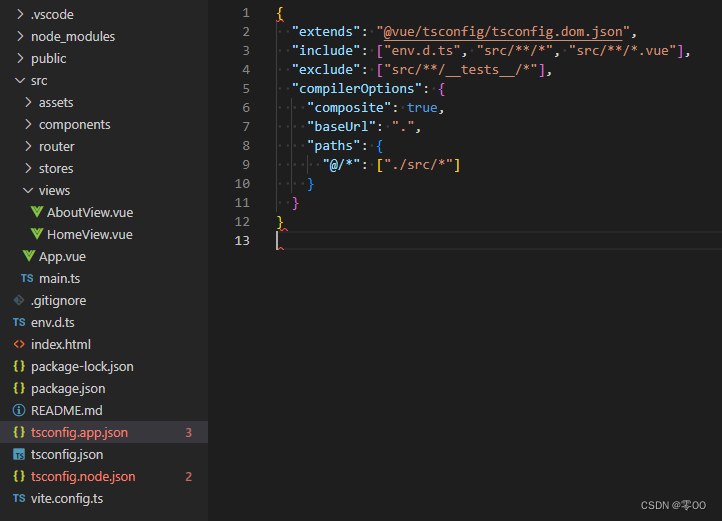Click the info icon beside README.md

(x=19, y=410)
